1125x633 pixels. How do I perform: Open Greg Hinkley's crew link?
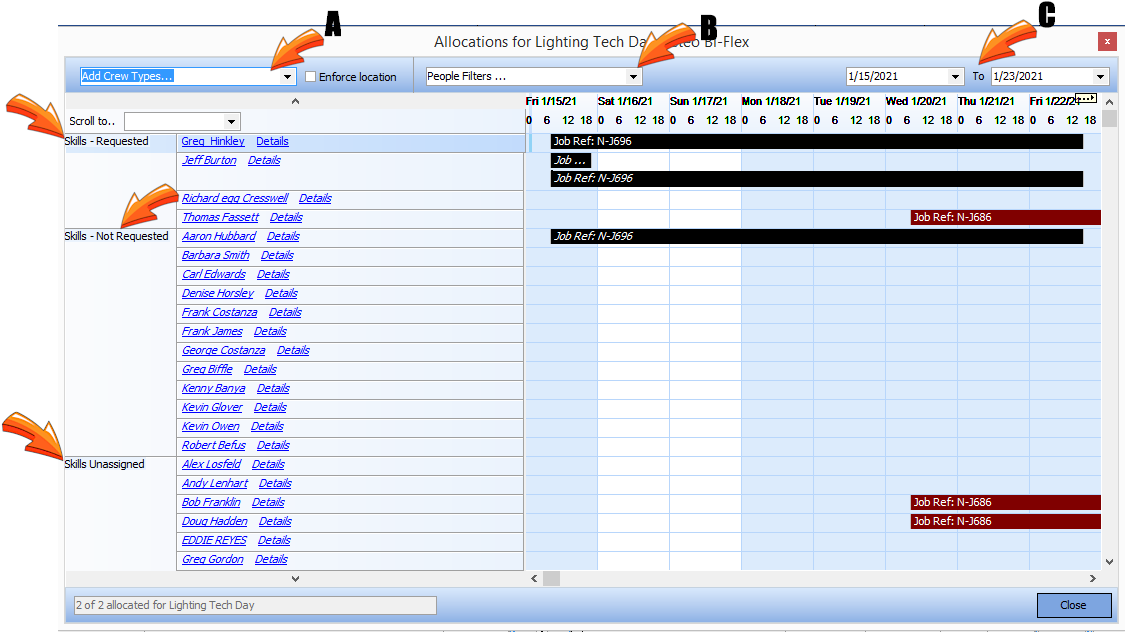tap(213, 142)
